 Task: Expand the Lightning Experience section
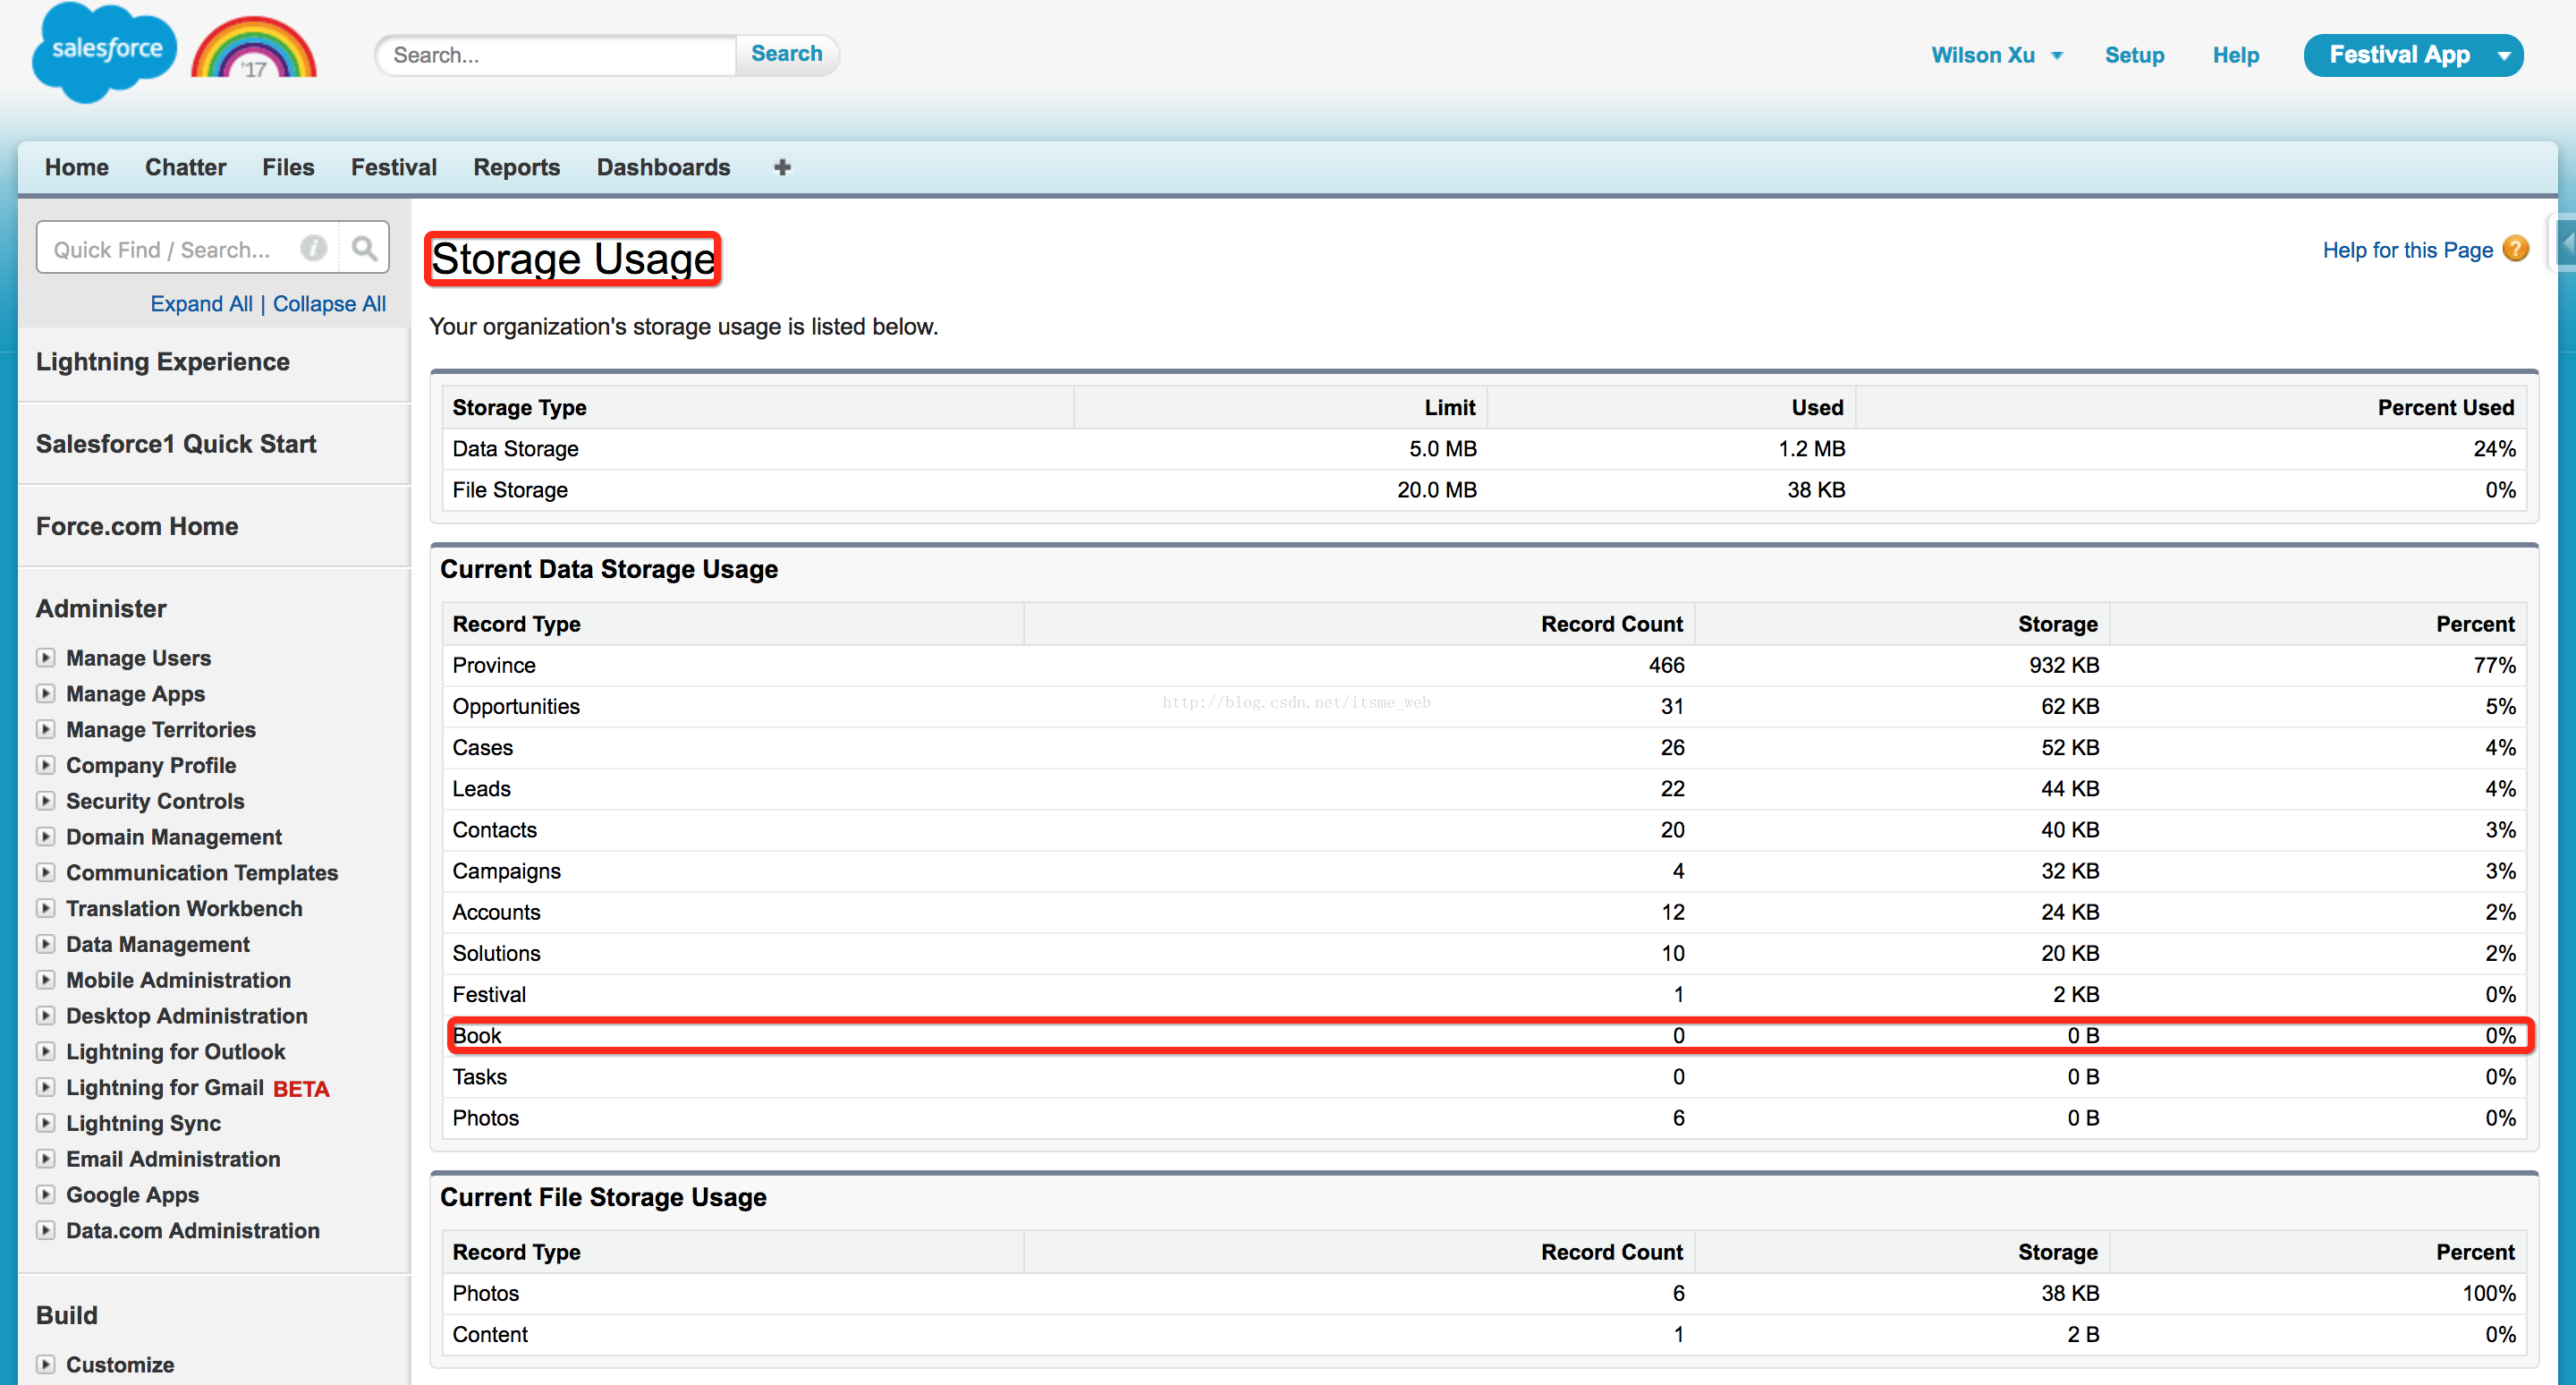[164, 360]
